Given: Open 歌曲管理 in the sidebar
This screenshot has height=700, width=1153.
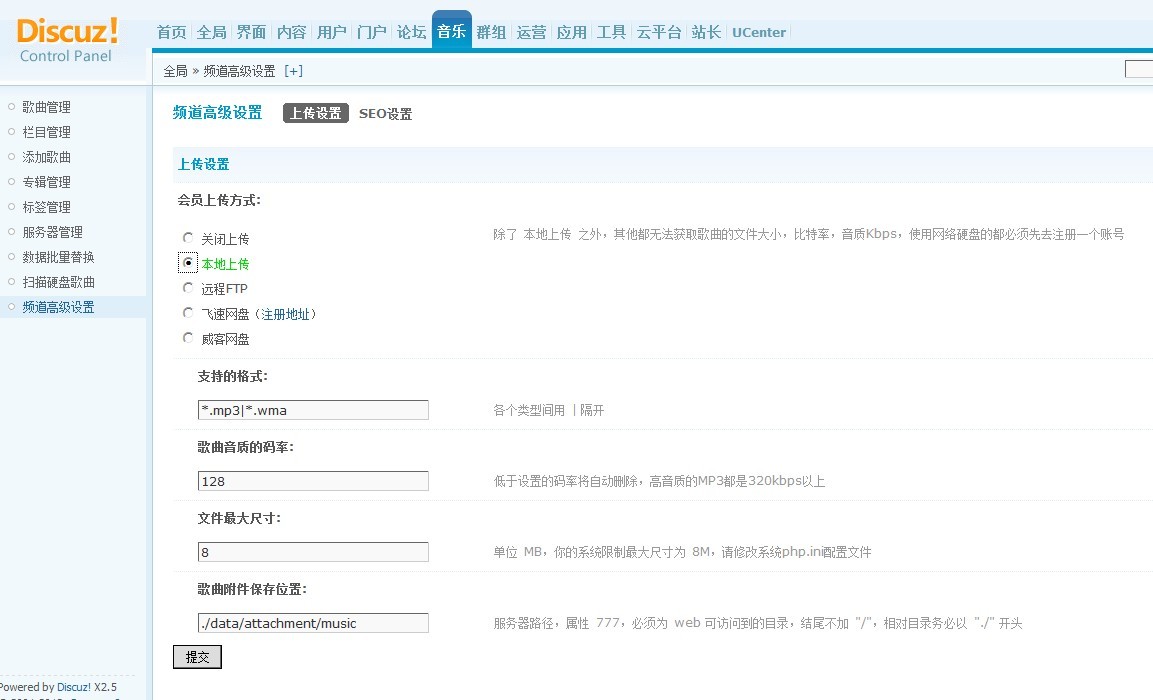Looking at the screenshot, I should tap(46, 107).
